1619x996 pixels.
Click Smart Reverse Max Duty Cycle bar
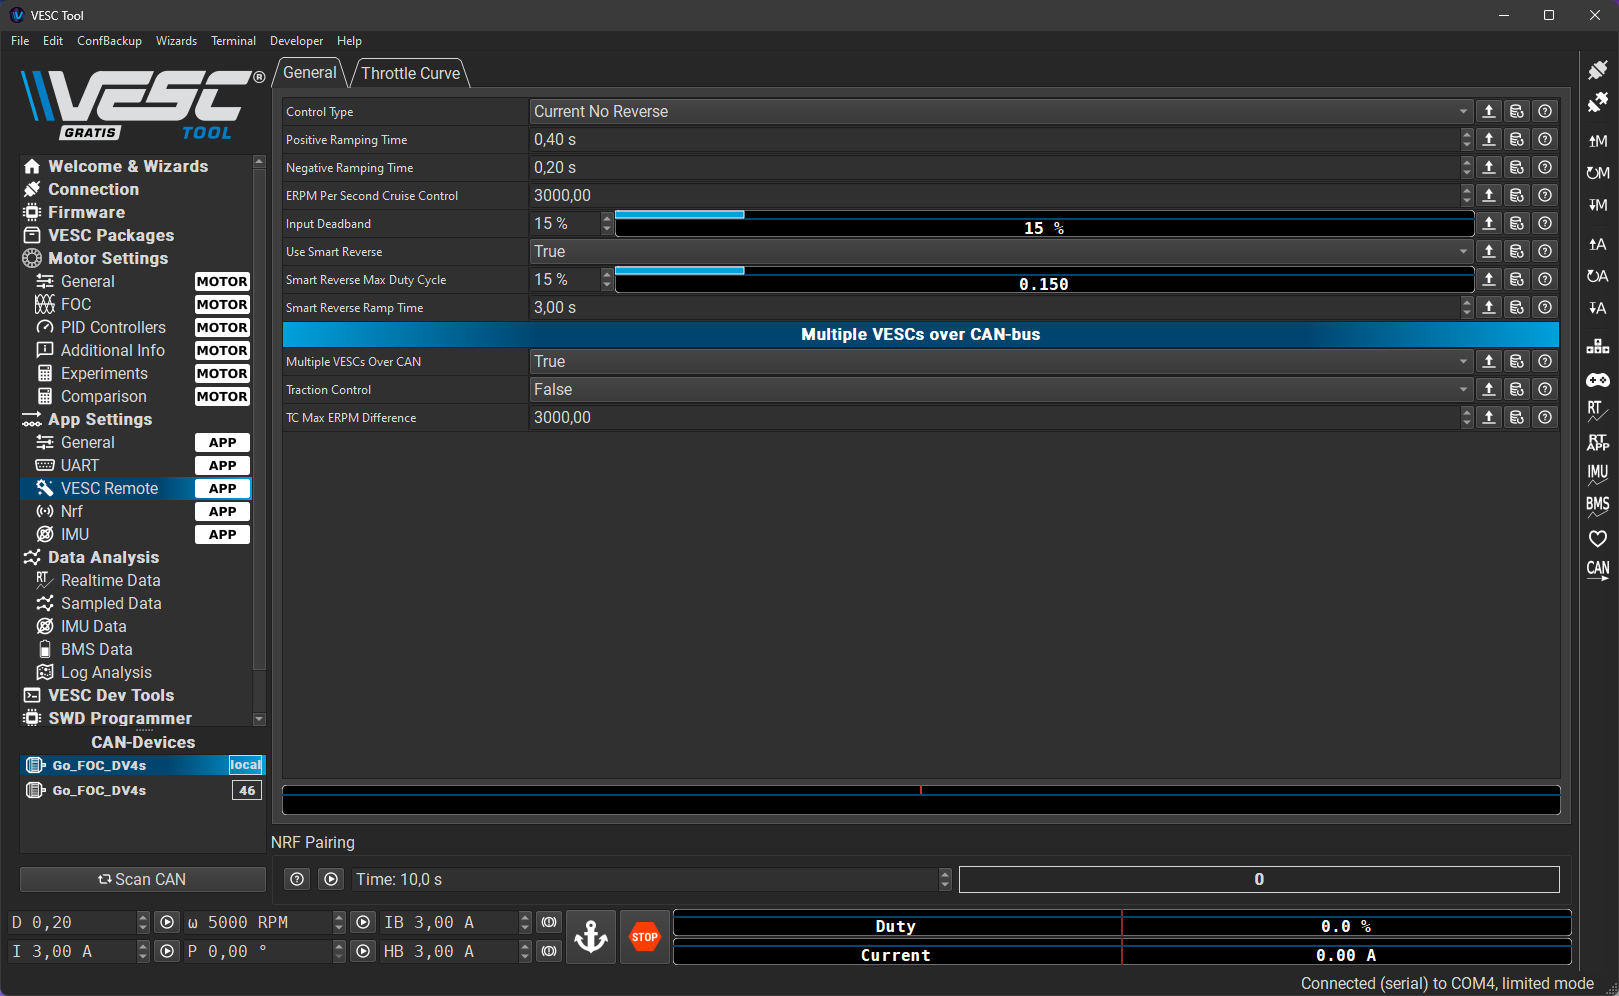coord(1044,279)
